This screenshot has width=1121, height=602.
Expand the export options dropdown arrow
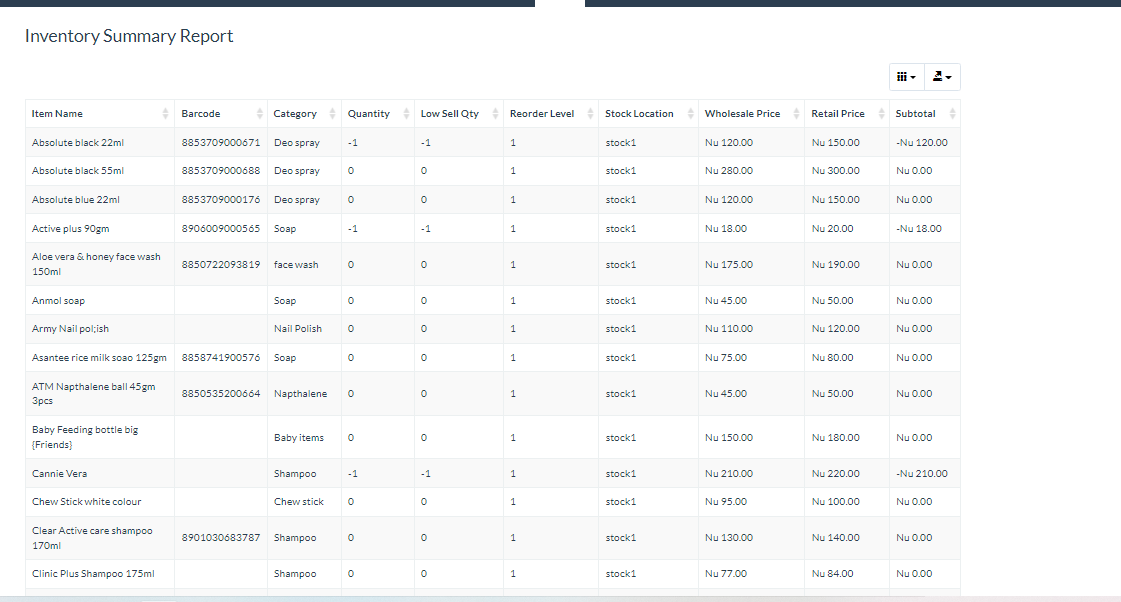pos(949,76)
